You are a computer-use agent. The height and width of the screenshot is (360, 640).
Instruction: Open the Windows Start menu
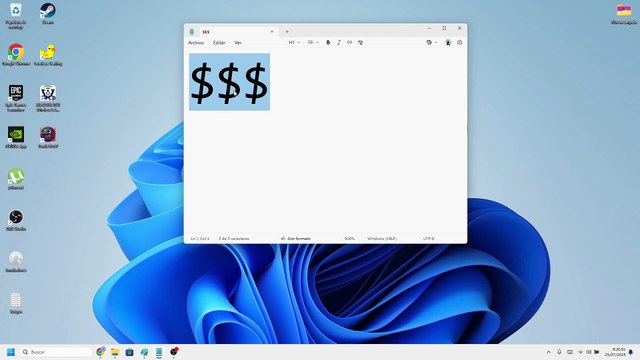coord(11,352)
